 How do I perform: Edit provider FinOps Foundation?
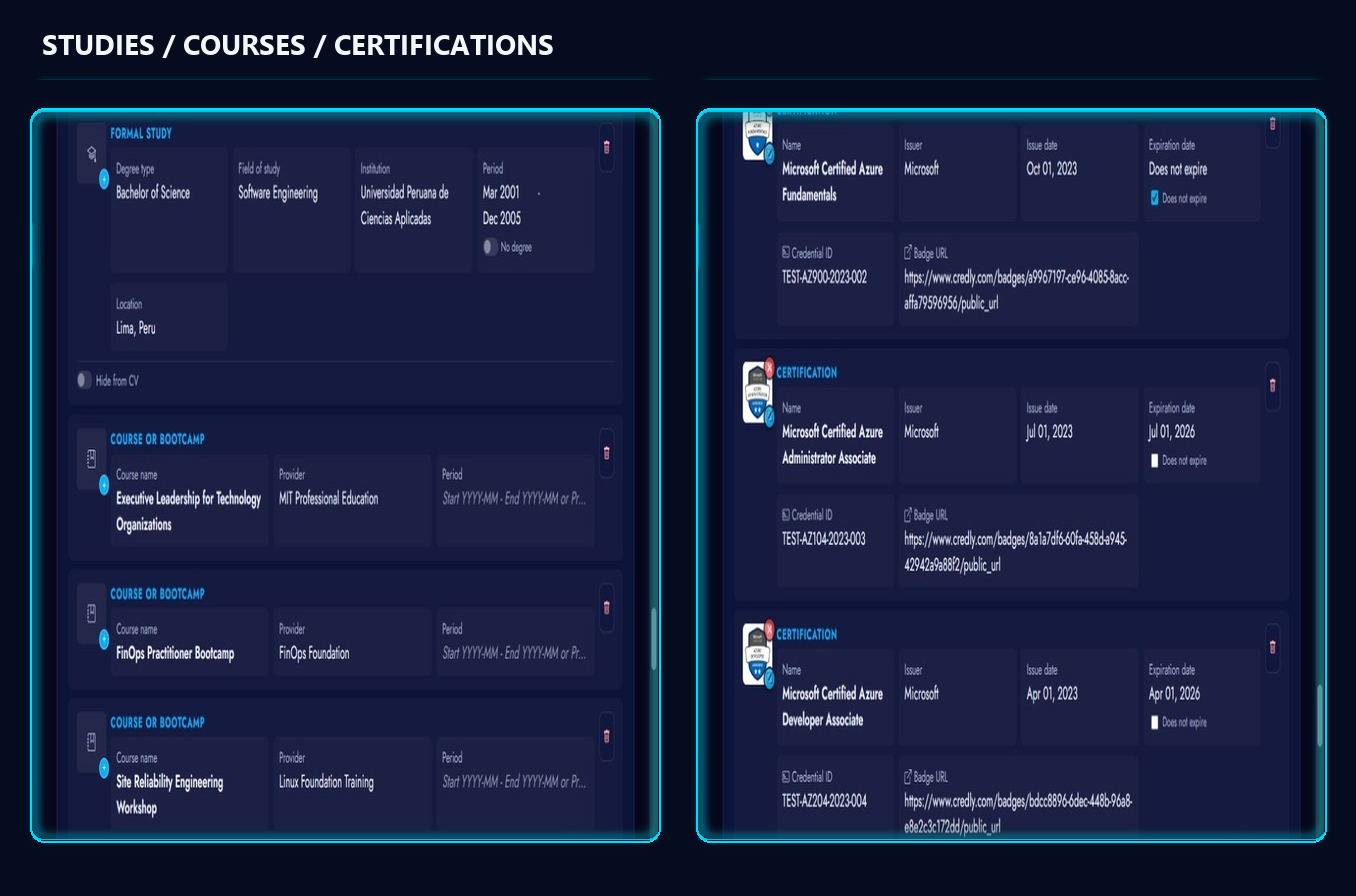tap(352, 642)
